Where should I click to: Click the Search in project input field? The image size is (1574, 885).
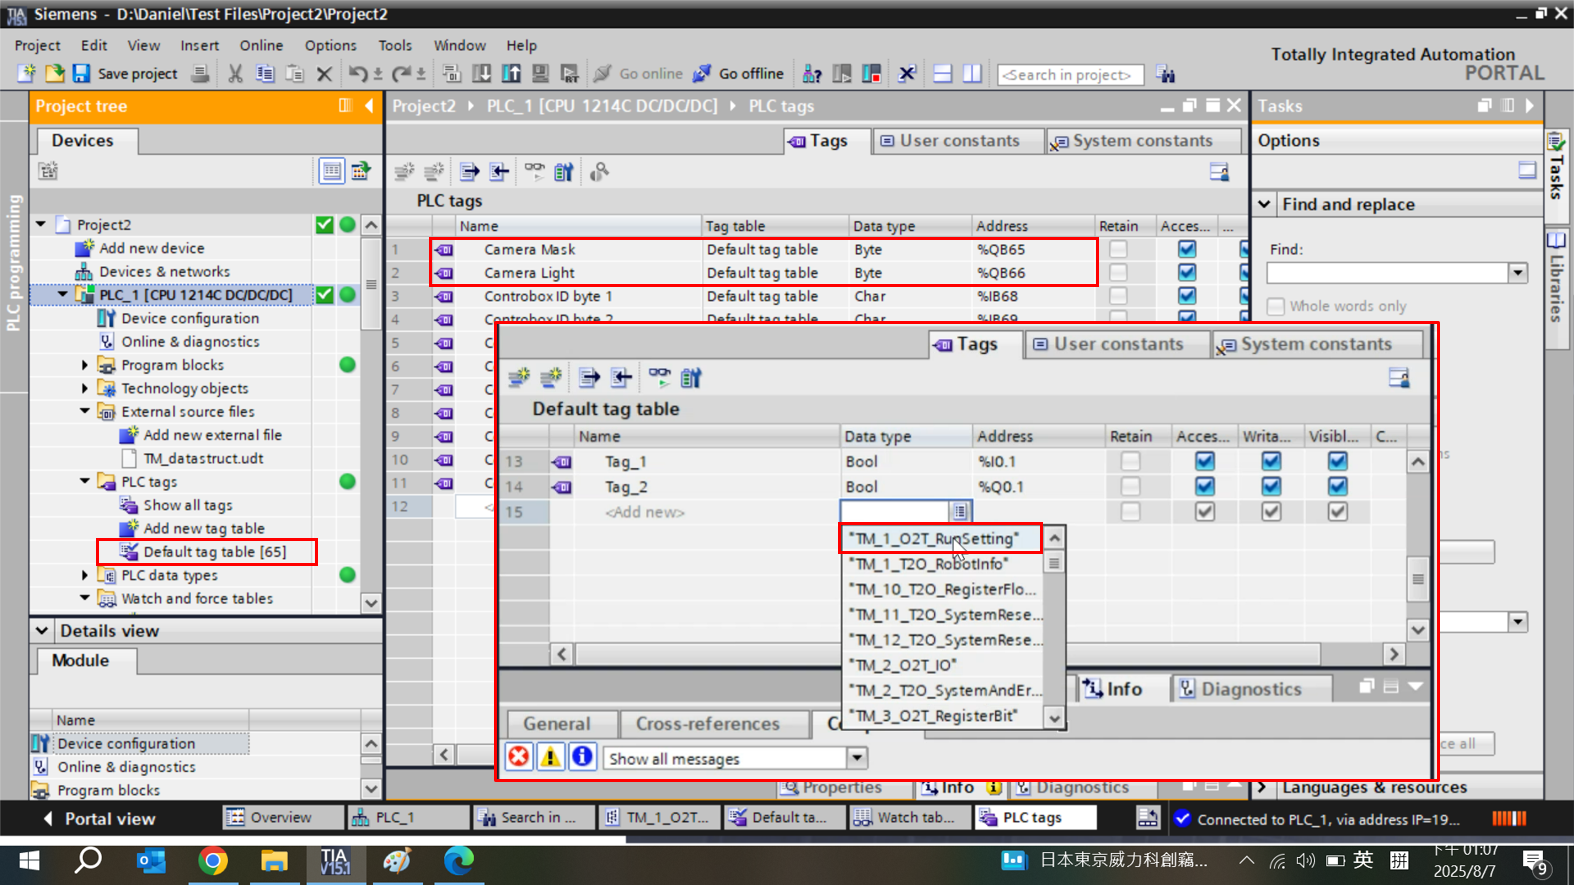tap(1069, 74)
